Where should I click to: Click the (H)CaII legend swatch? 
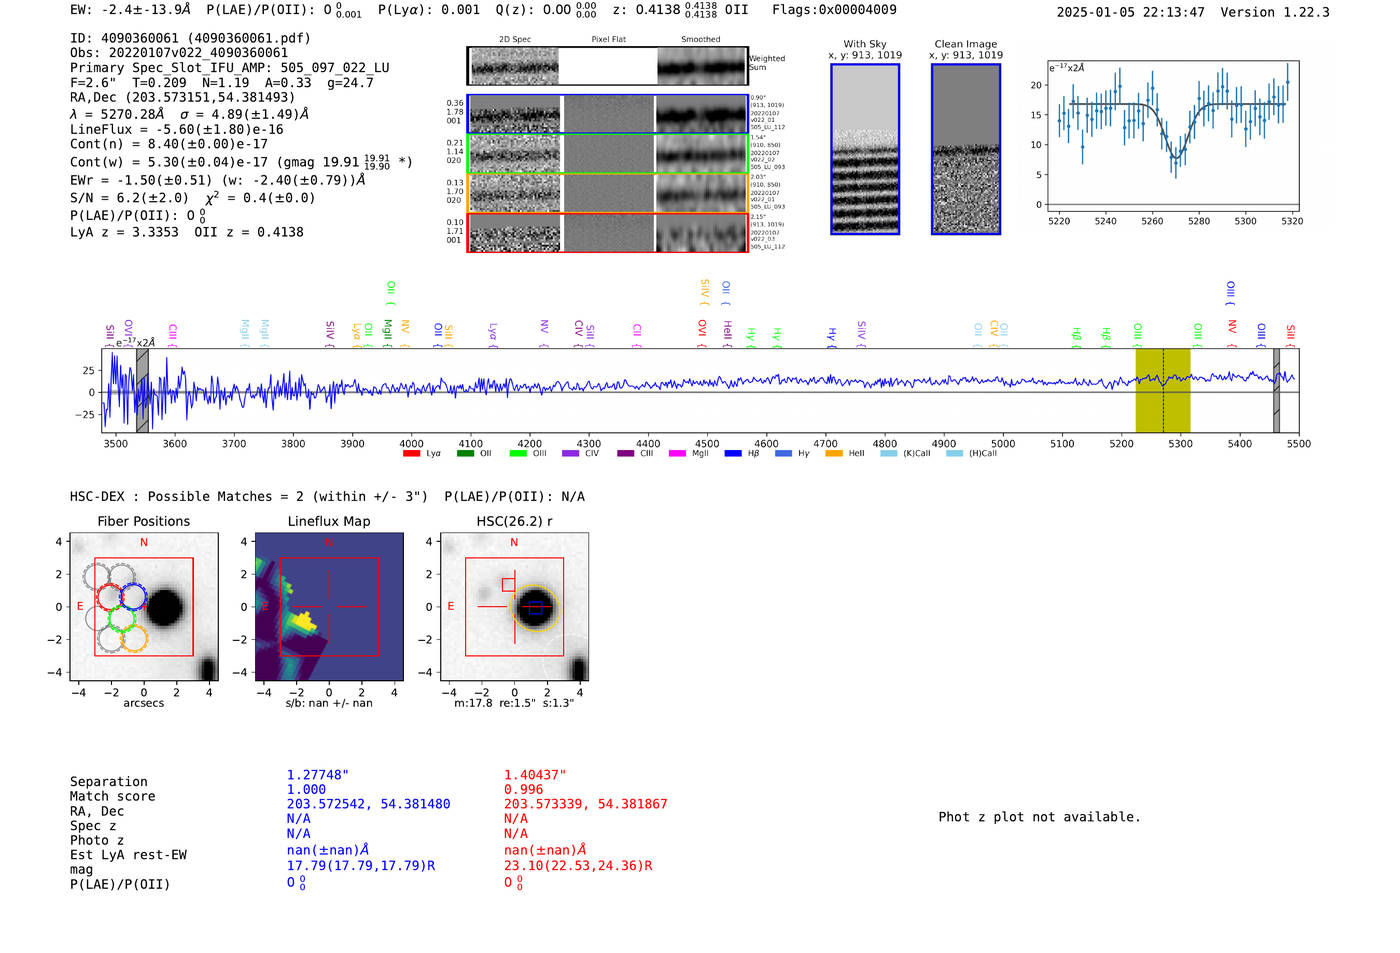954,453
